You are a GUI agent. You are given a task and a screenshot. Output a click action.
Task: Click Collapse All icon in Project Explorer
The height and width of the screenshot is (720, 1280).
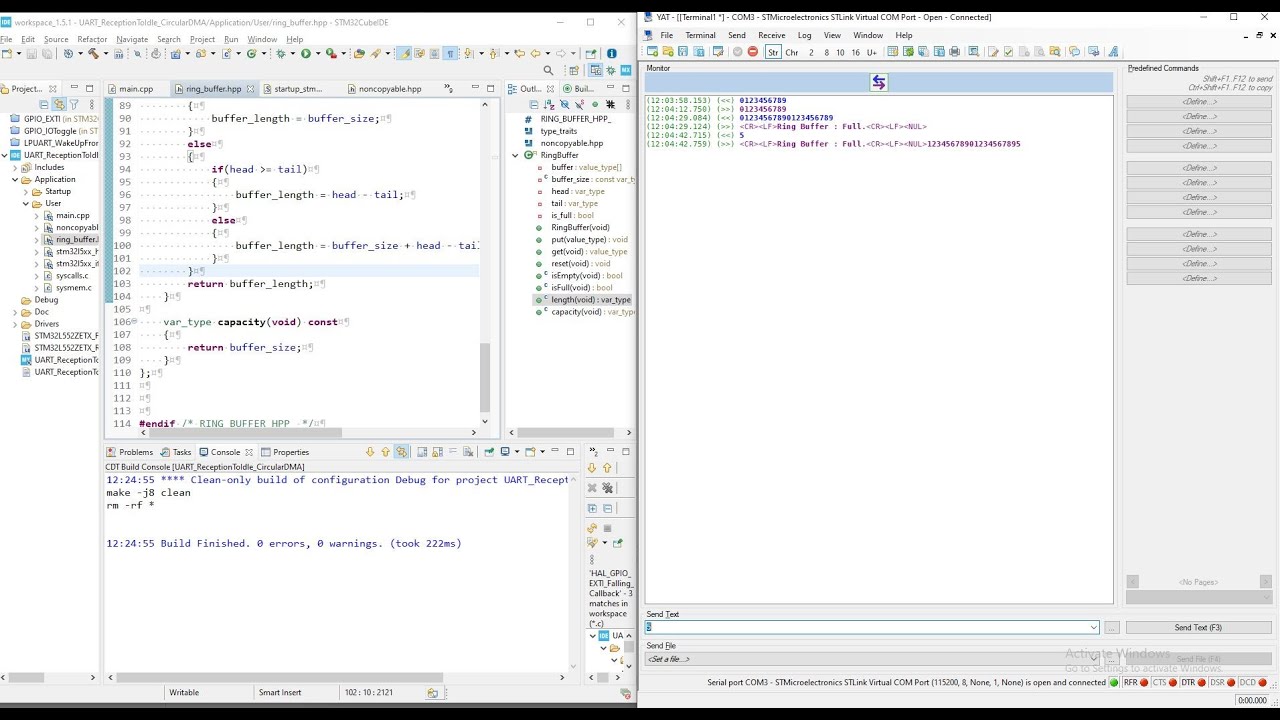click(44, 104)
